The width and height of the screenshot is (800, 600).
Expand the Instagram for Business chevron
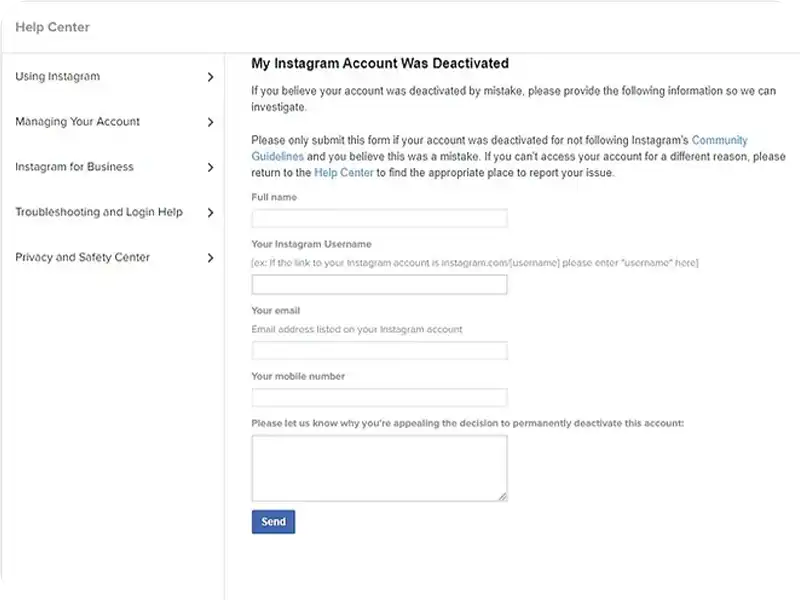[210, 167]
